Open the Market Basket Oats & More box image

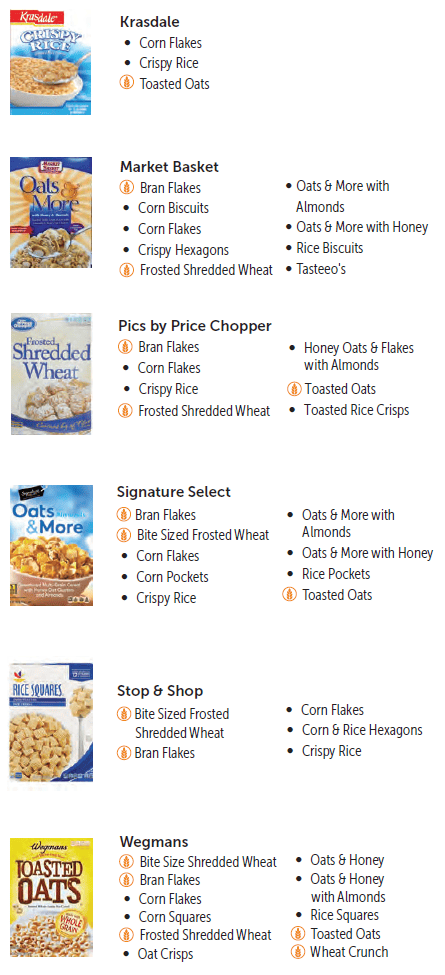51,212
